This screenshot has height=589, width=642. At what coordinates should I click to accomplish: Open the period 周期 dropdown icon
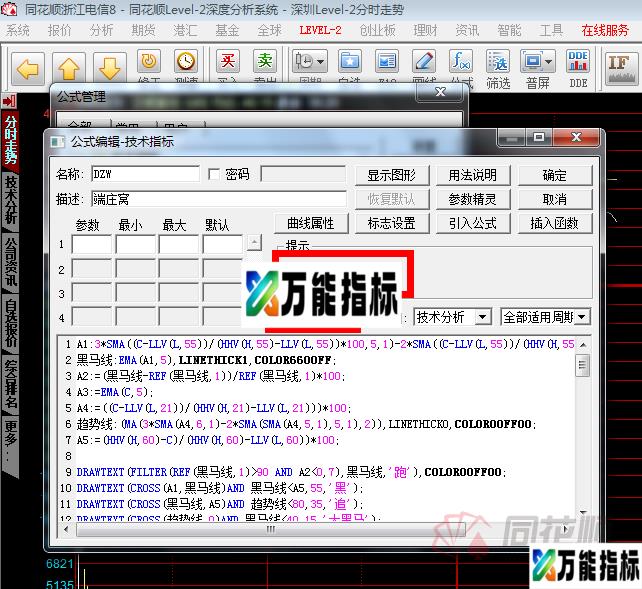[310, 62]
